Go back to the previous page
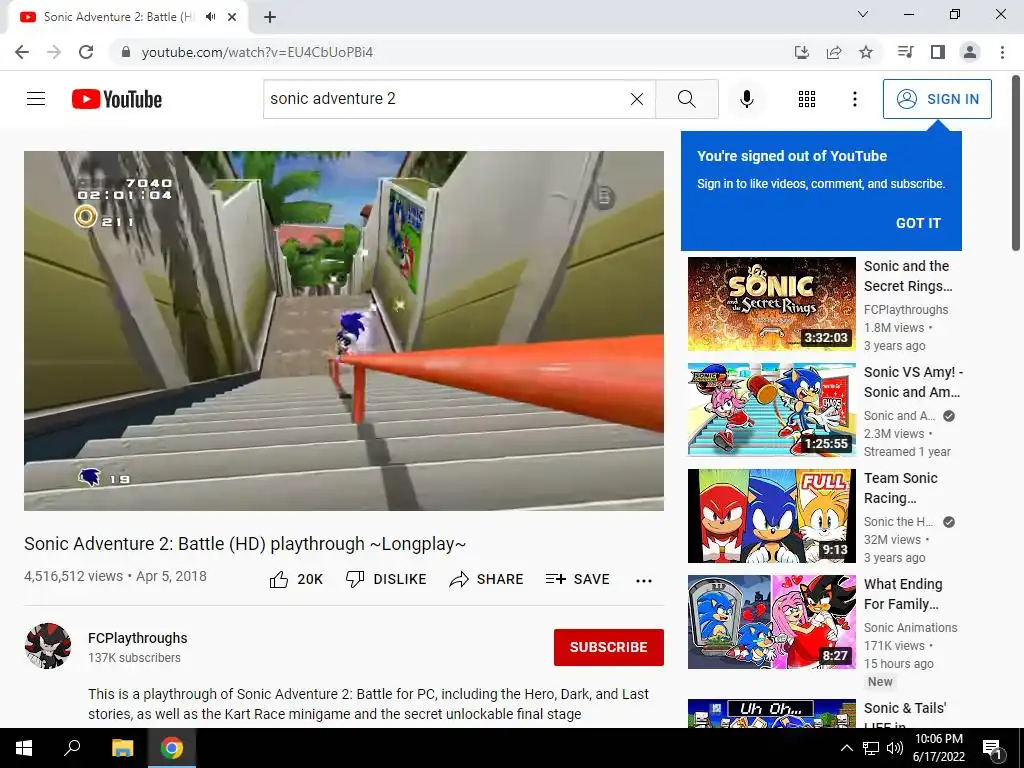The height and width of the screenshot is (768, 1024). pyautogui.click(x=22, y=52)
